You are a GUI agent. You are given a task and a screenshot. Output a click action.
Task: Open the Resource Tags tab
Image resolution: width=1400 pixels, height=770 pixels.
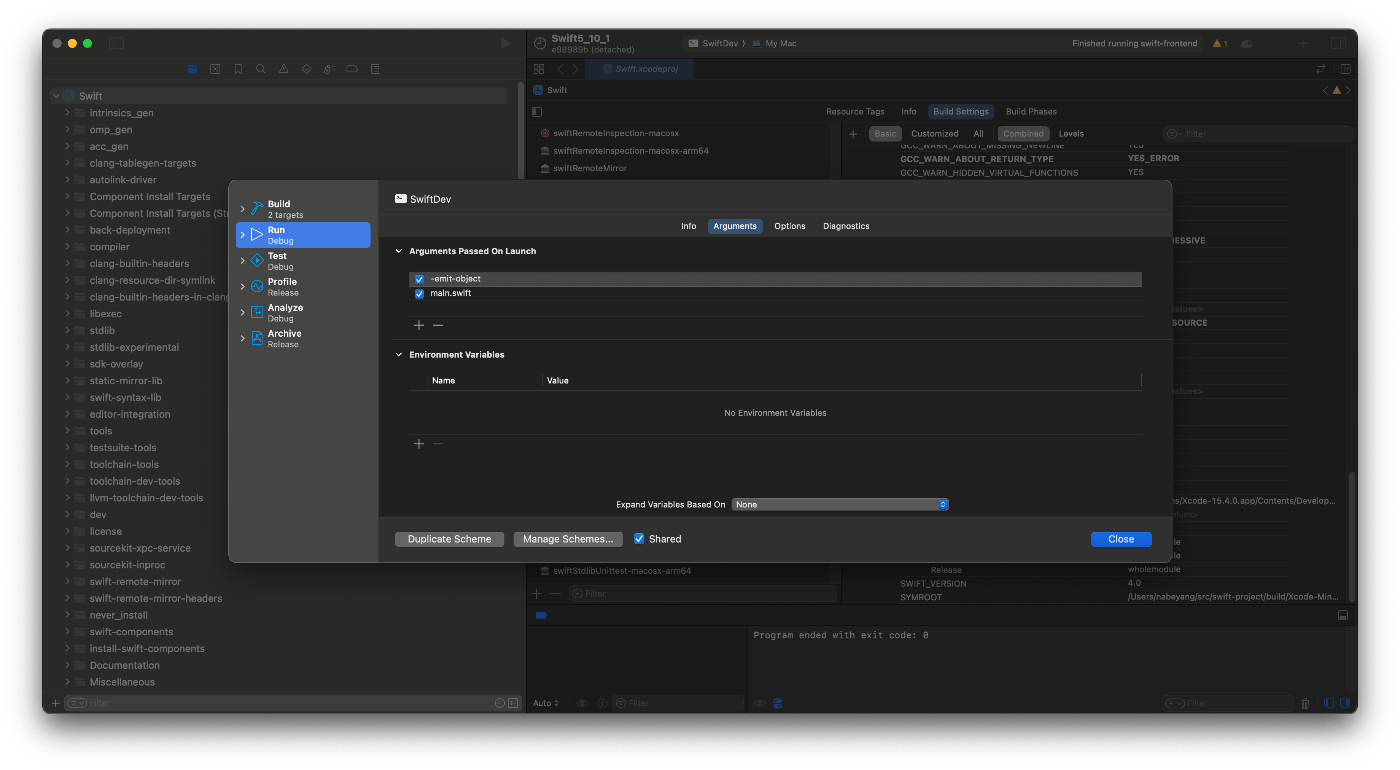[855, 112]
